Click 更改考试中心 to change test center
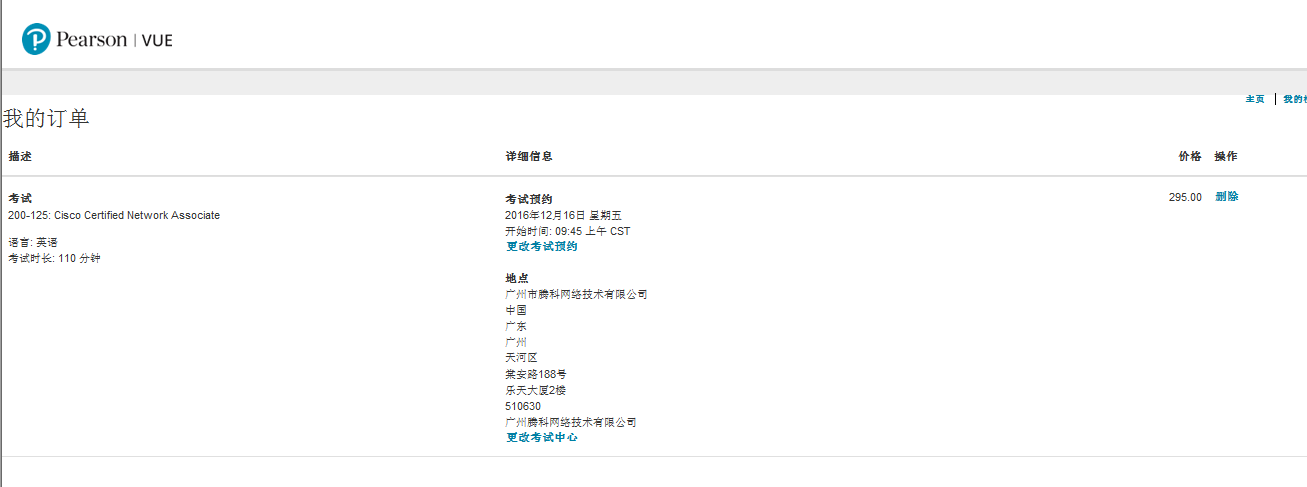Screen dimensions: 1307x487 tap(541, 437)
